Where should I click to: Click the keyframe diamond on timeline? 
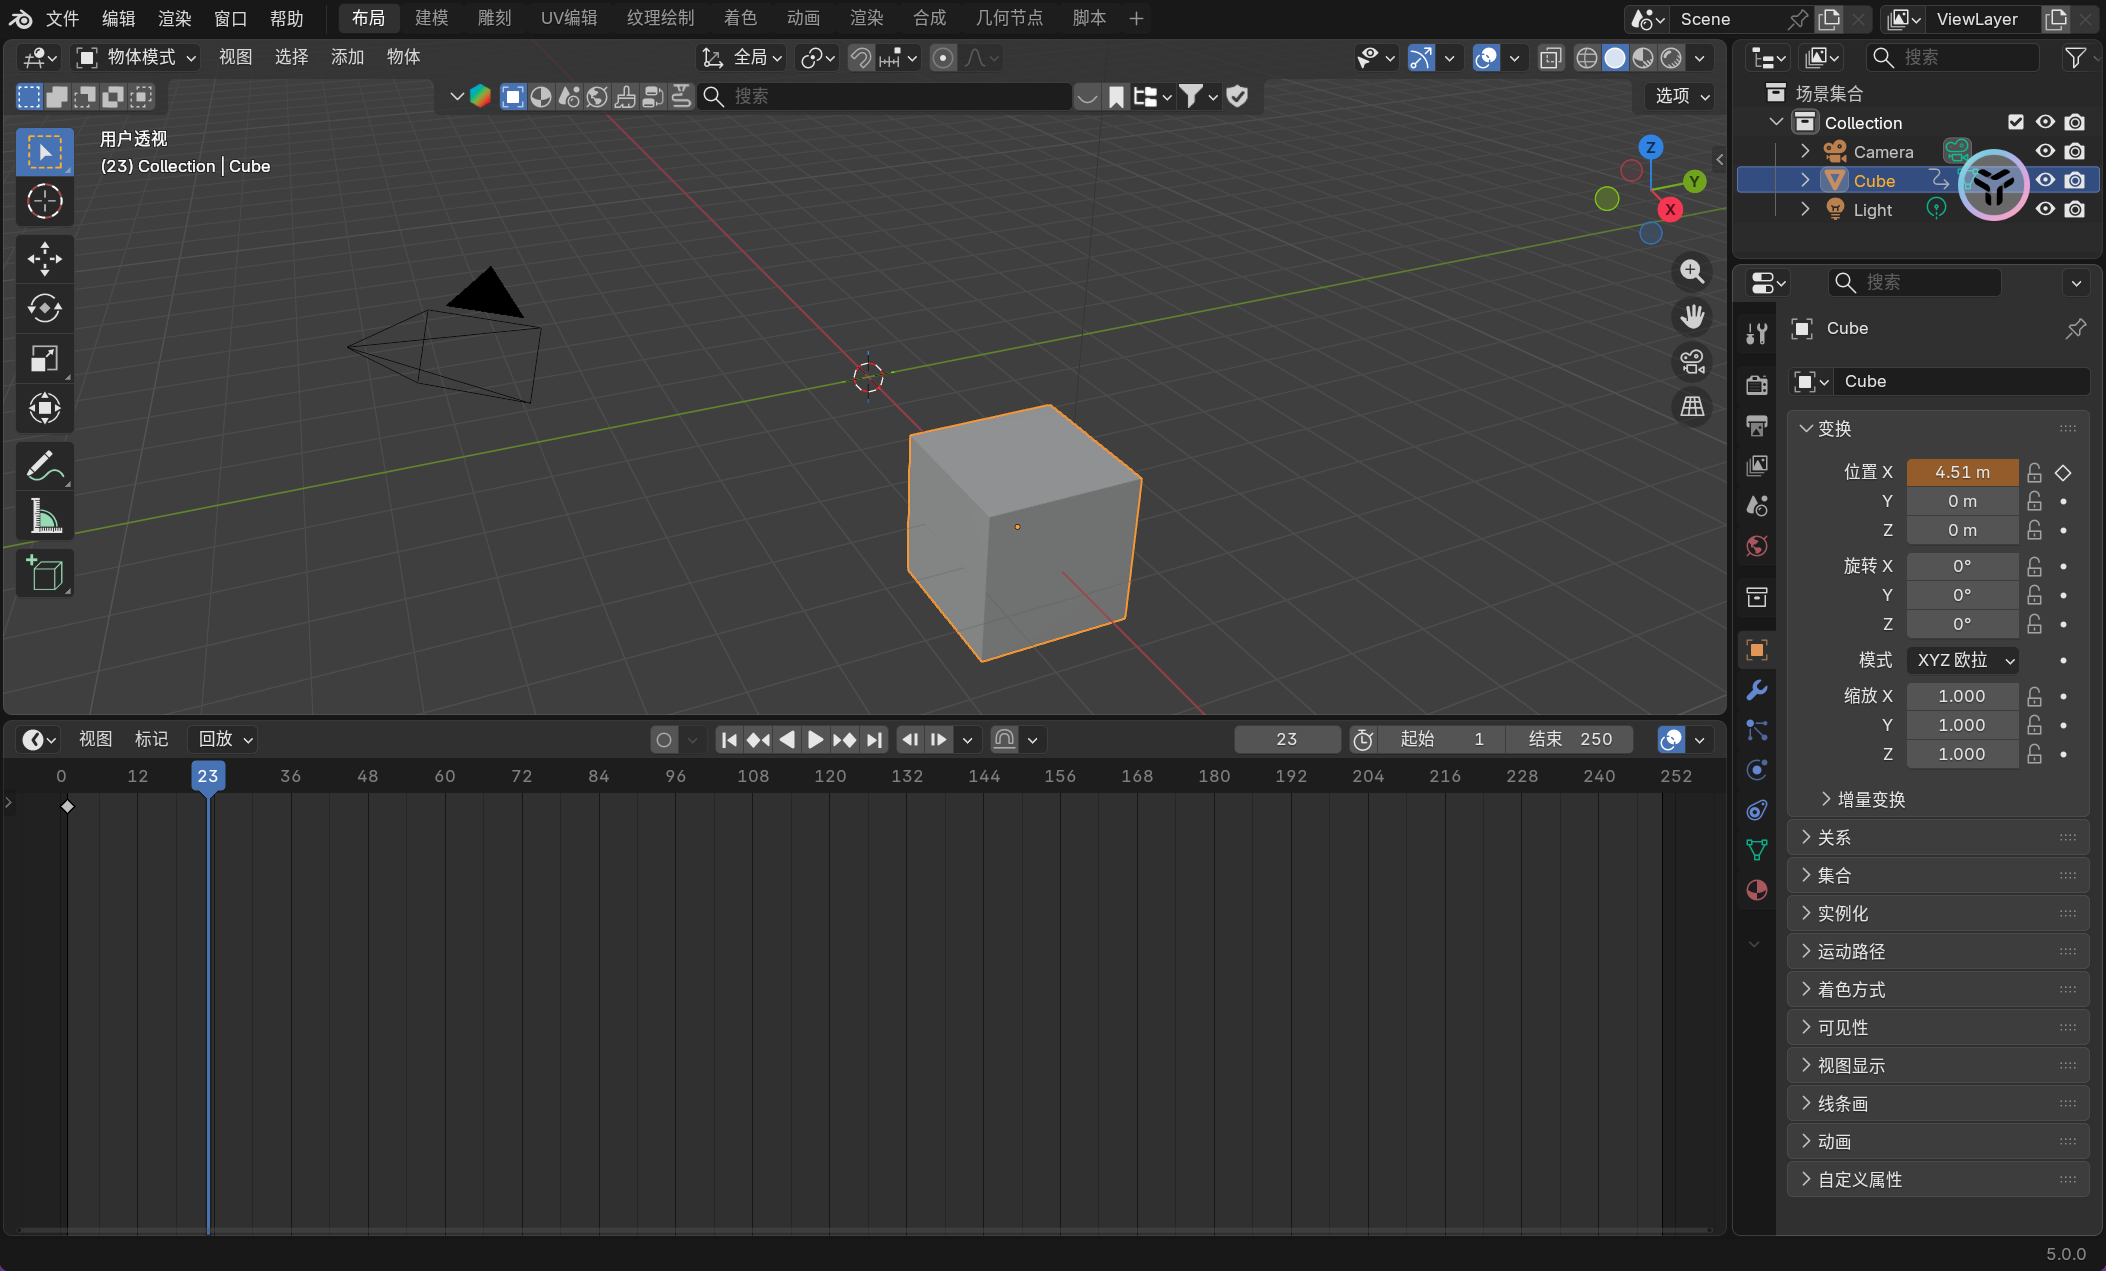pos(67,806)
